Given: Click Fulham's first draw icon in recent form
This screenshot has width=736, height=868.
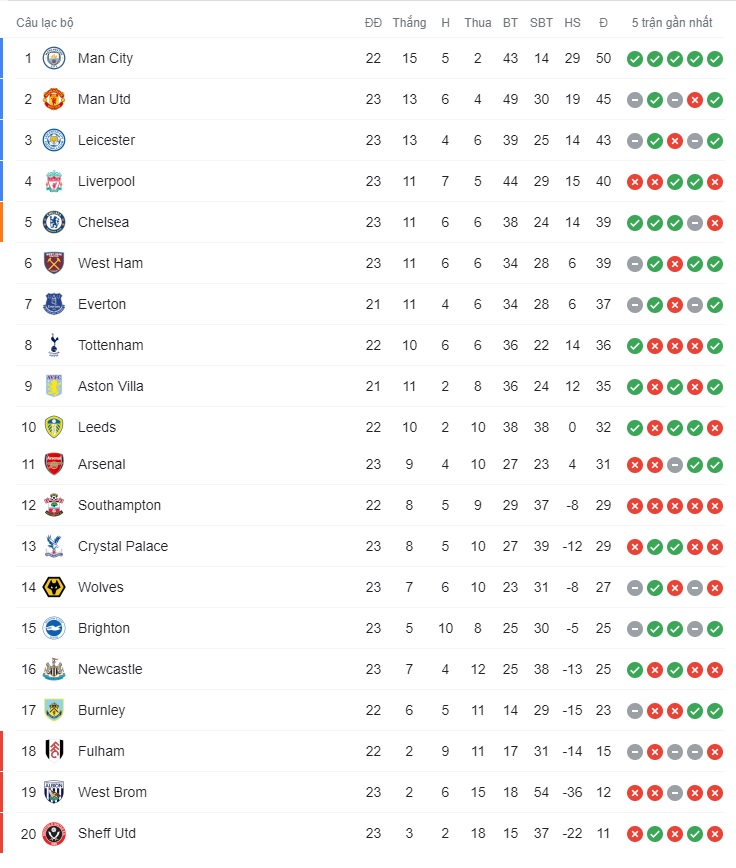Looking at the screenshot, I should [635, 752].
